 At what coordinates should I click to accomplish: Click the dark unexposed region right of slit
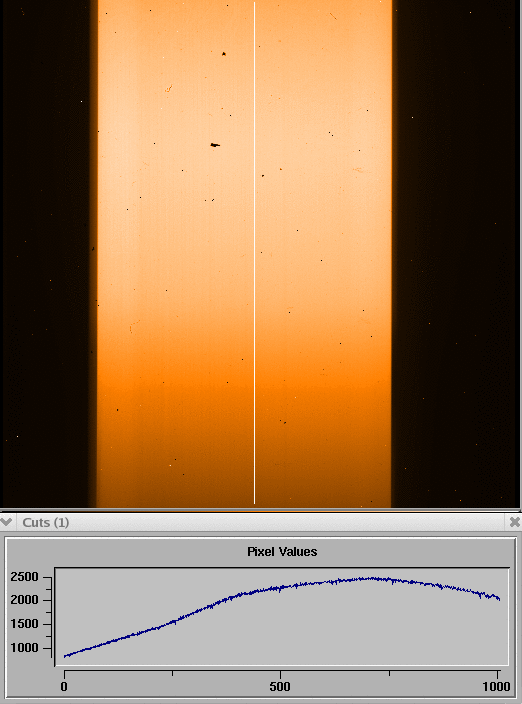[x=456, y=254]
